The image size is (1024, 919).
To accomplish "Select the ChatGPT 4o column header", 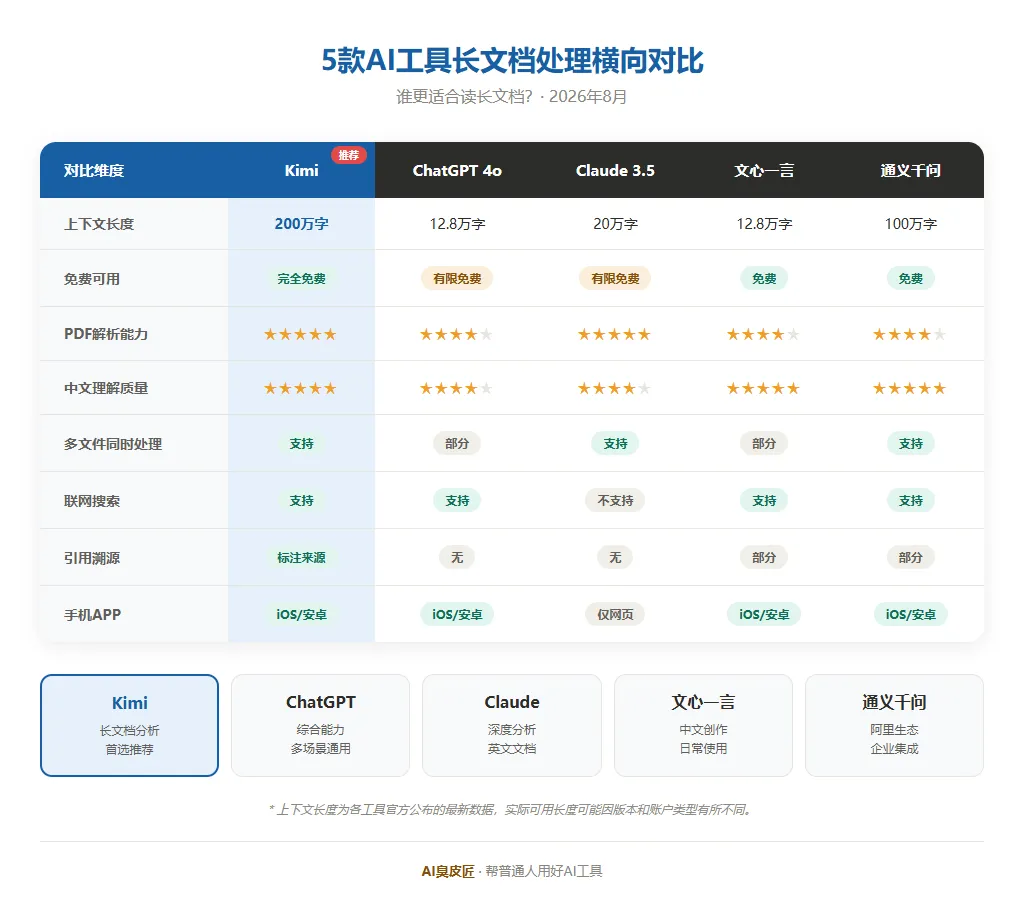I will [457, 170].
